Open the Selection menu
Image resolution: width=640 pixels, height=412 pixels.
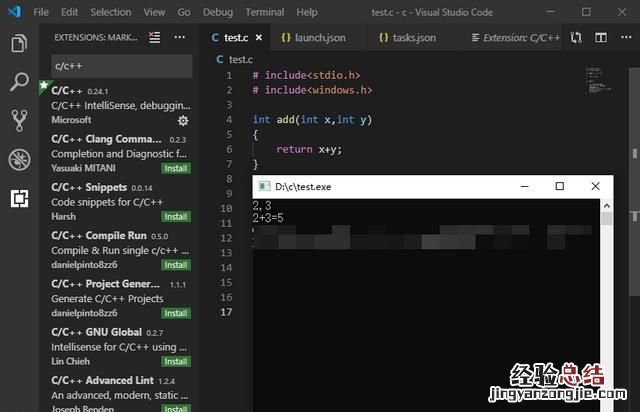[x=111, y=12]
